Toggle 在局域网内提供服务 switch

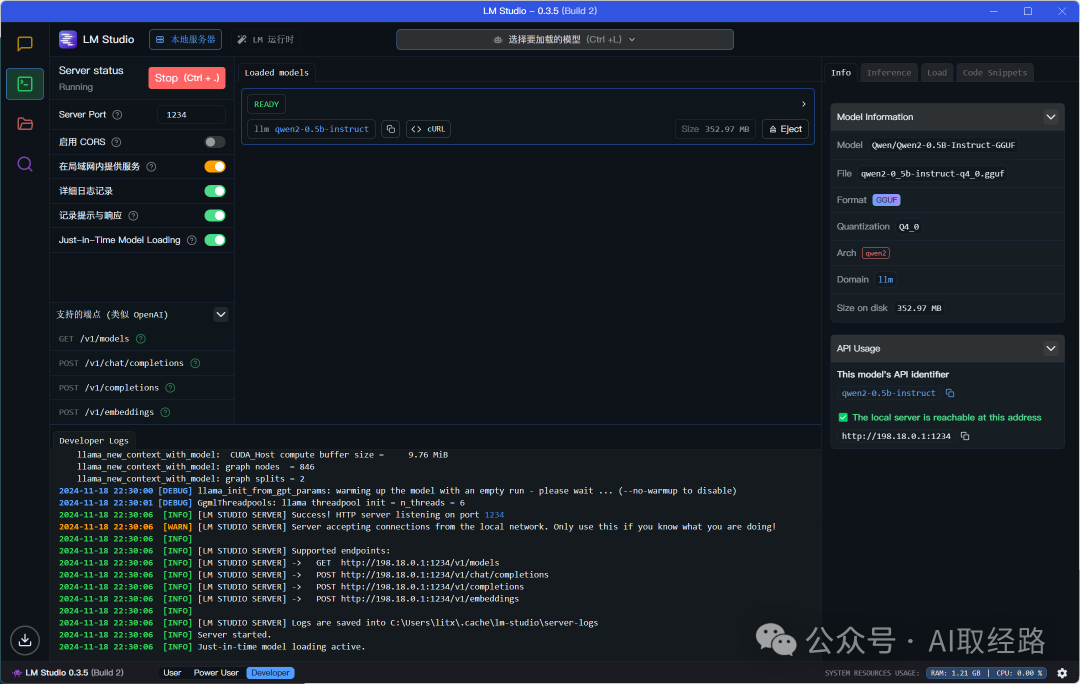click(215, 167)
